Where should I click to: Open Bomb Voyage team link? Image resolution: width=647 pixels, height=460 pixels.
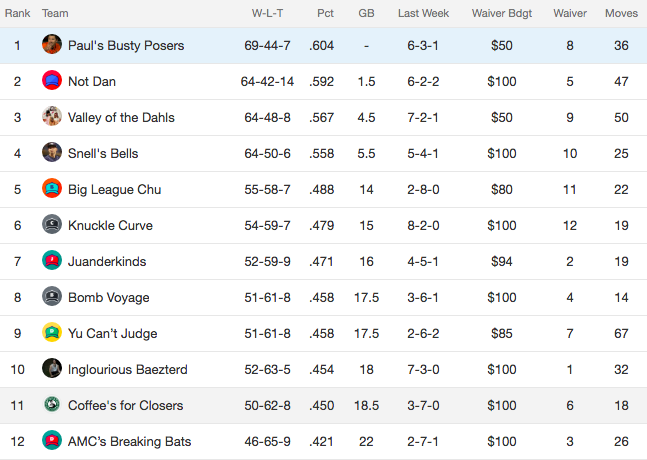point(109,297)
